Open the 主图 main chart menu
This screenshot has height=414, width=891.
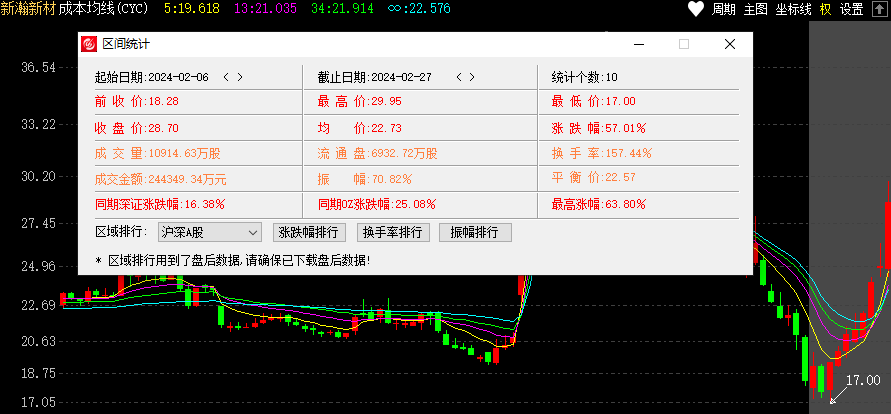point(755,9)
